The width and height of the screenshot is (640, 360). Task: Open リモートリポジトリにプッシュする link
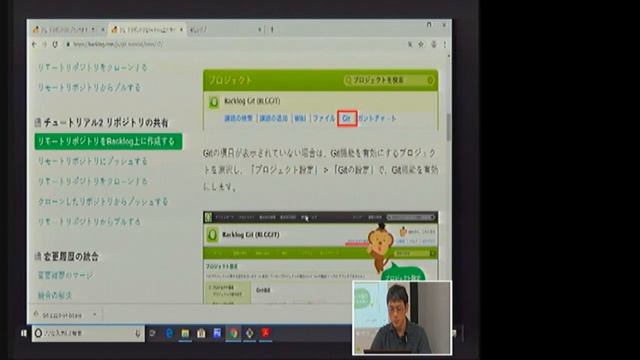click(92, 162)
